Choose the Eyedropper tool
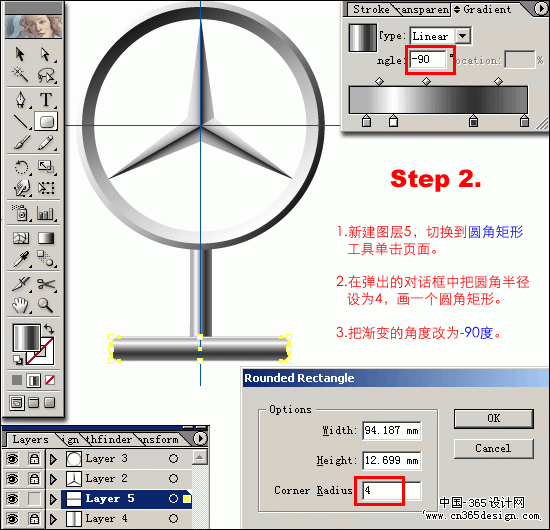 (21, 259)
